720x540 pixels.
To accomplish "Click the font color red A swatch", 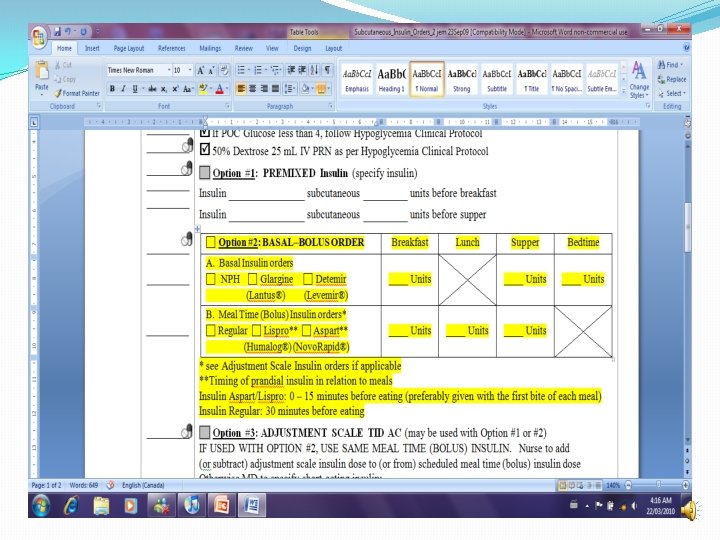I will click(220, 89).
